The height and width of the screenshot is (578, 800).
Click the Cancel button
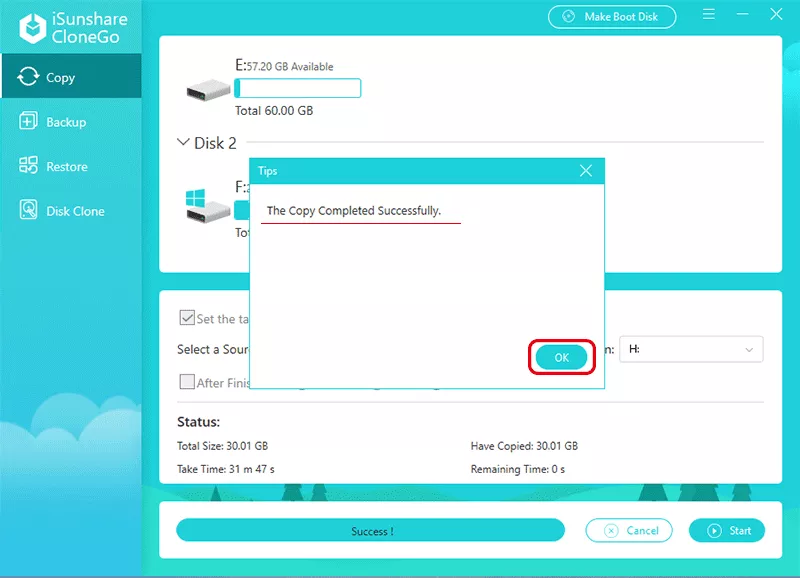coord(630,530)
